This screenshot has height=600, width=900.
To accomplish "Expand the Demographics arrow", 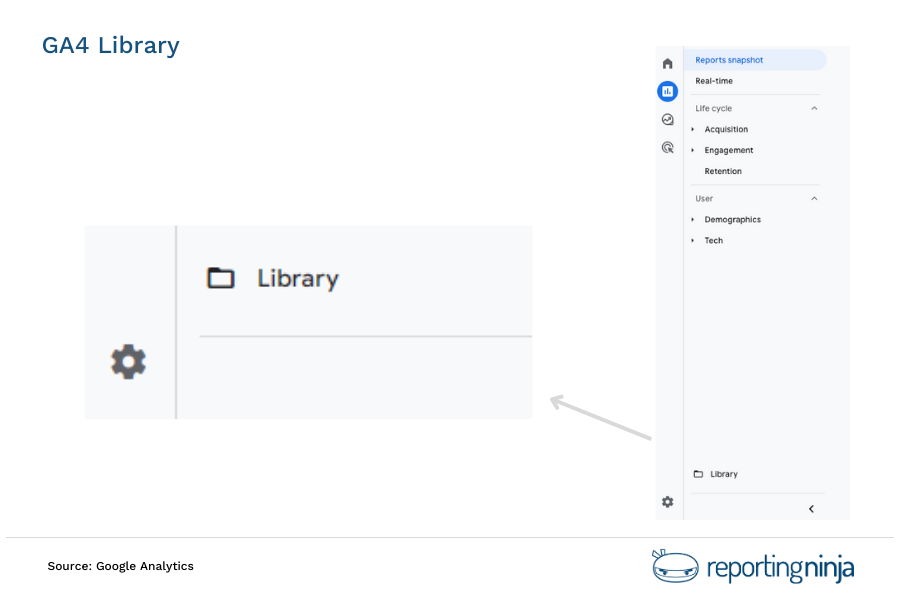I will (693, 219).
